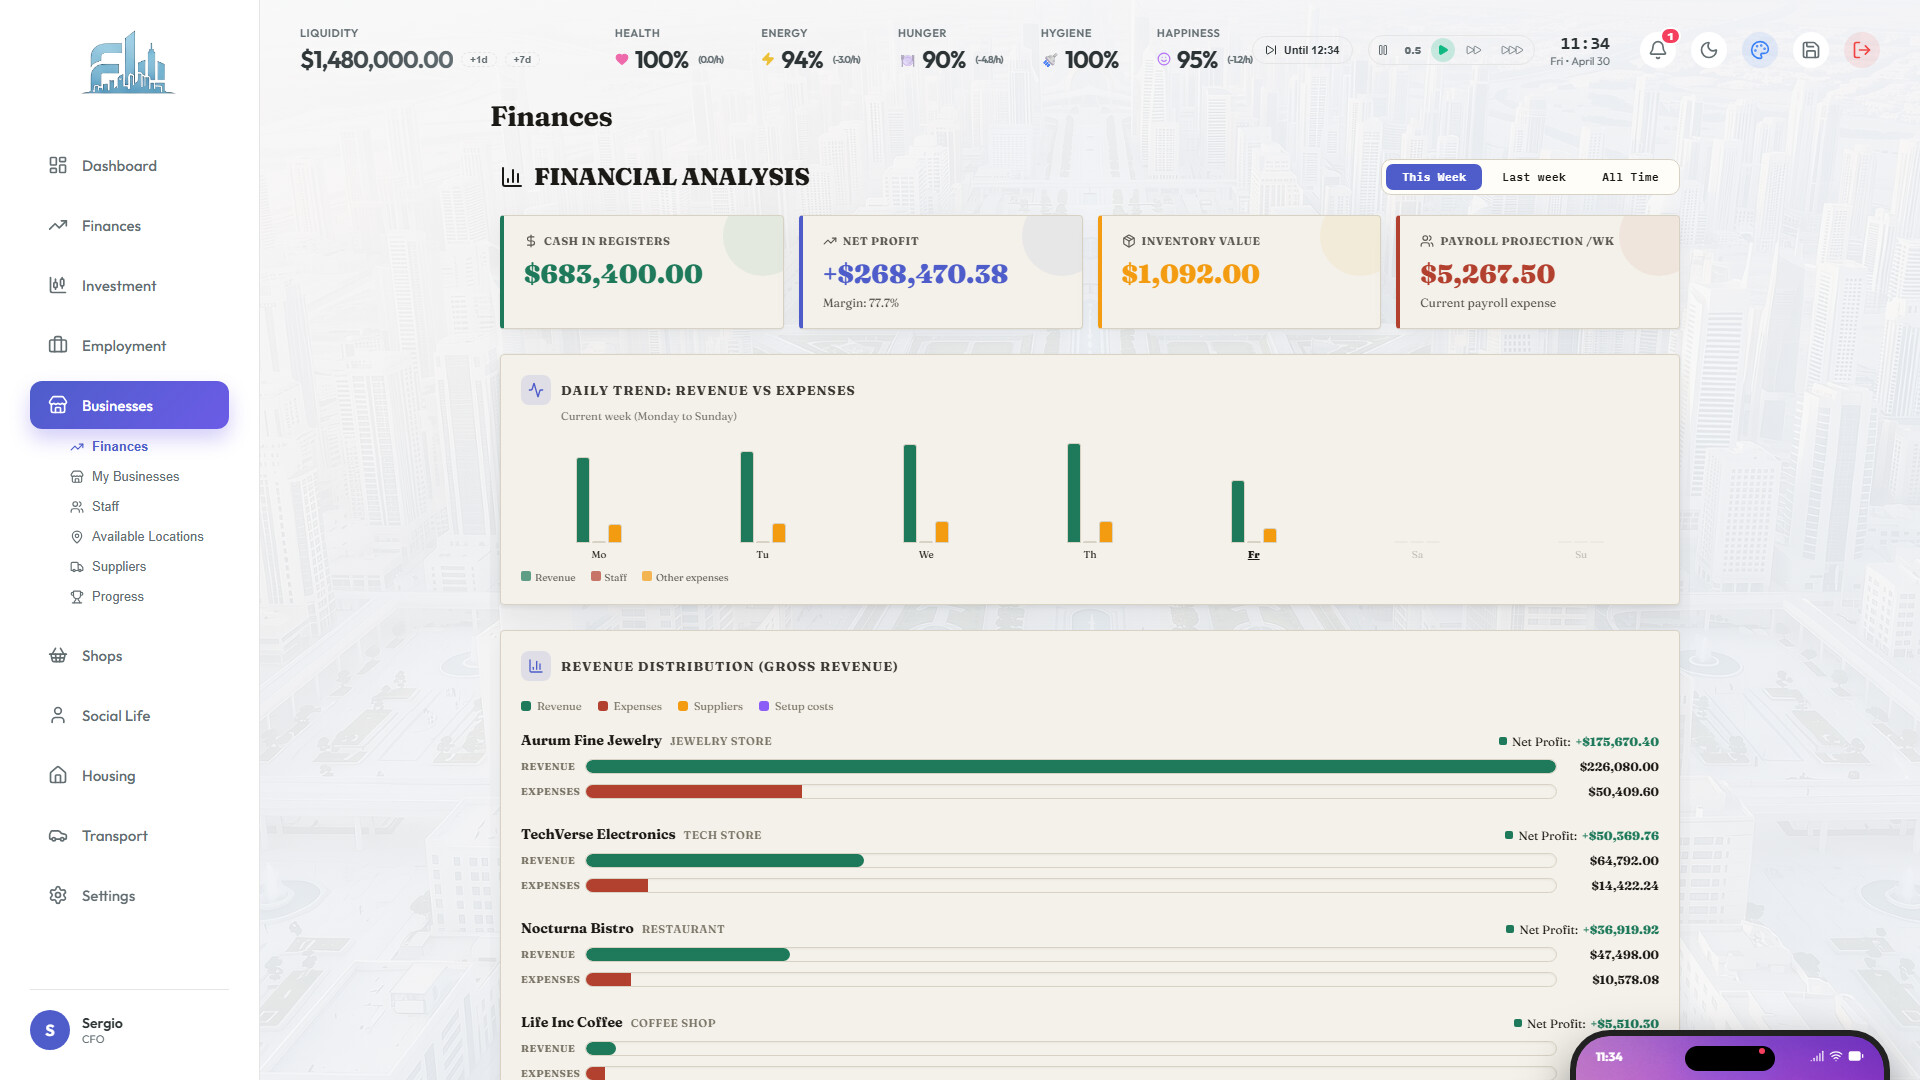Toggle dark mode with the moon icon
Image resolution: width=1920 pixels, height=1080 pixels.
point(1709,50)
